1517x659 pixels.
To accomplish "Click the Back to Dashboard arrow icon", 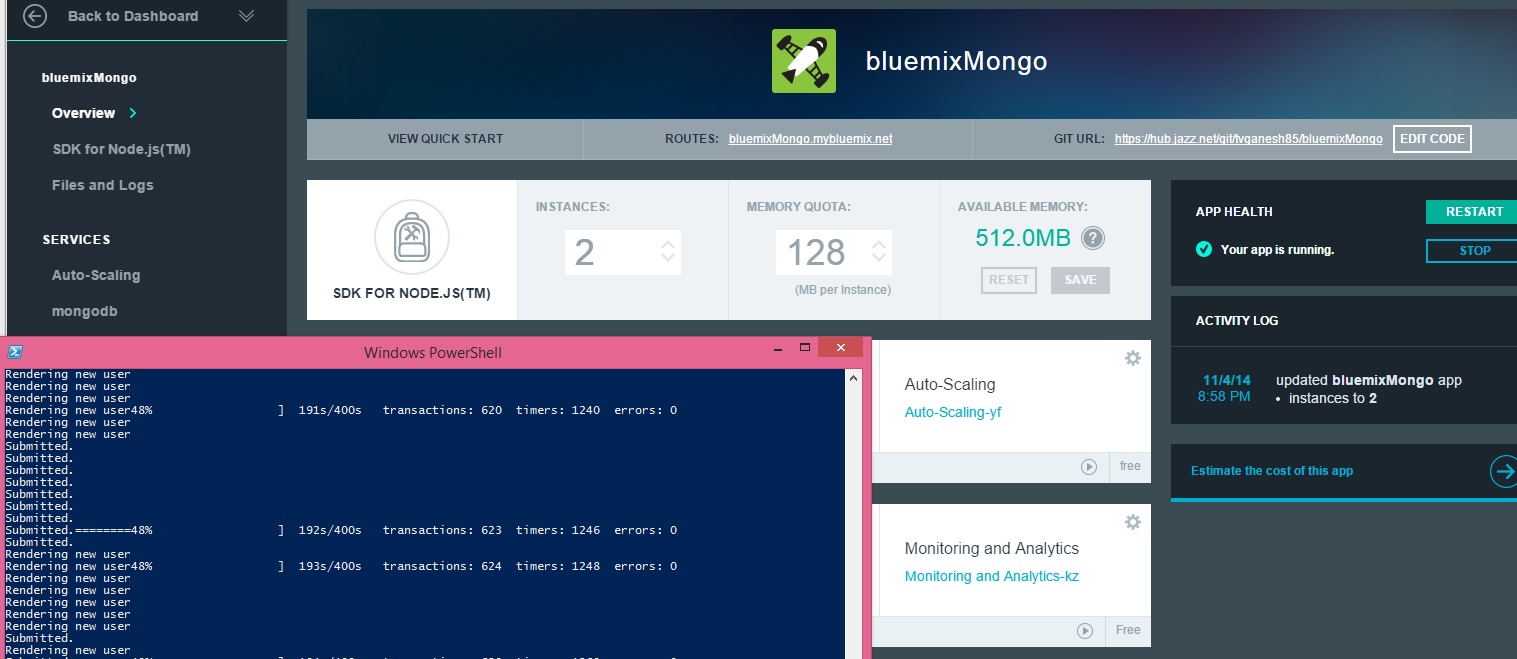I will click(35, 16).
